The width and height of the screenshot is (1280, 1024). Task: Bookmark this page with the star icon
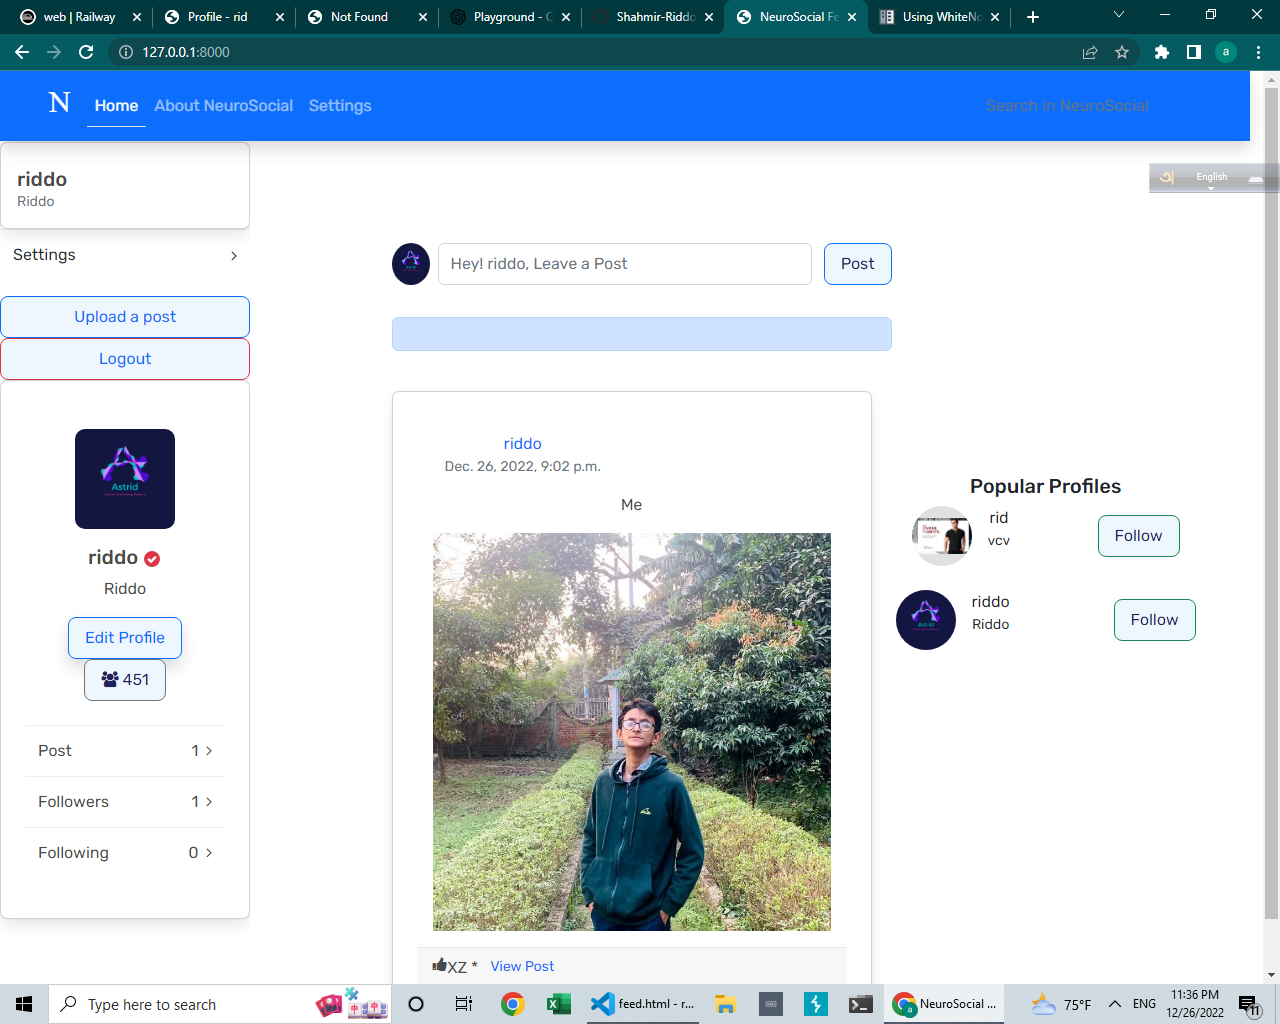click(1122, 52)
